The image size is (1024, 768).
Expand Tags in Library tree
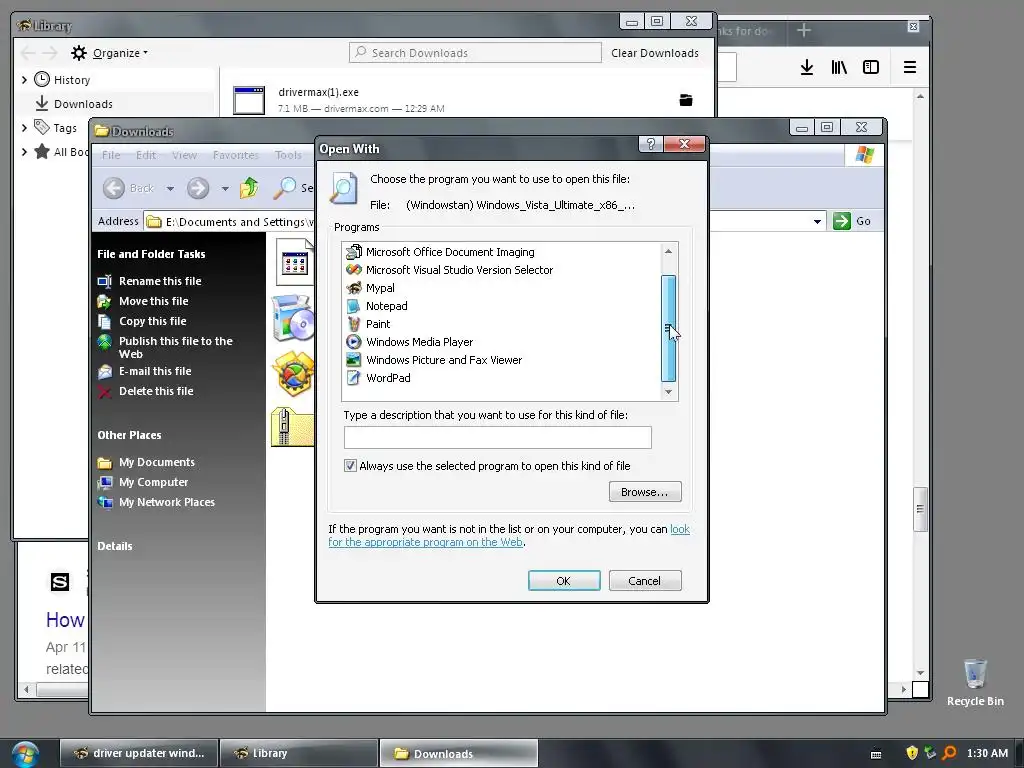24,128
